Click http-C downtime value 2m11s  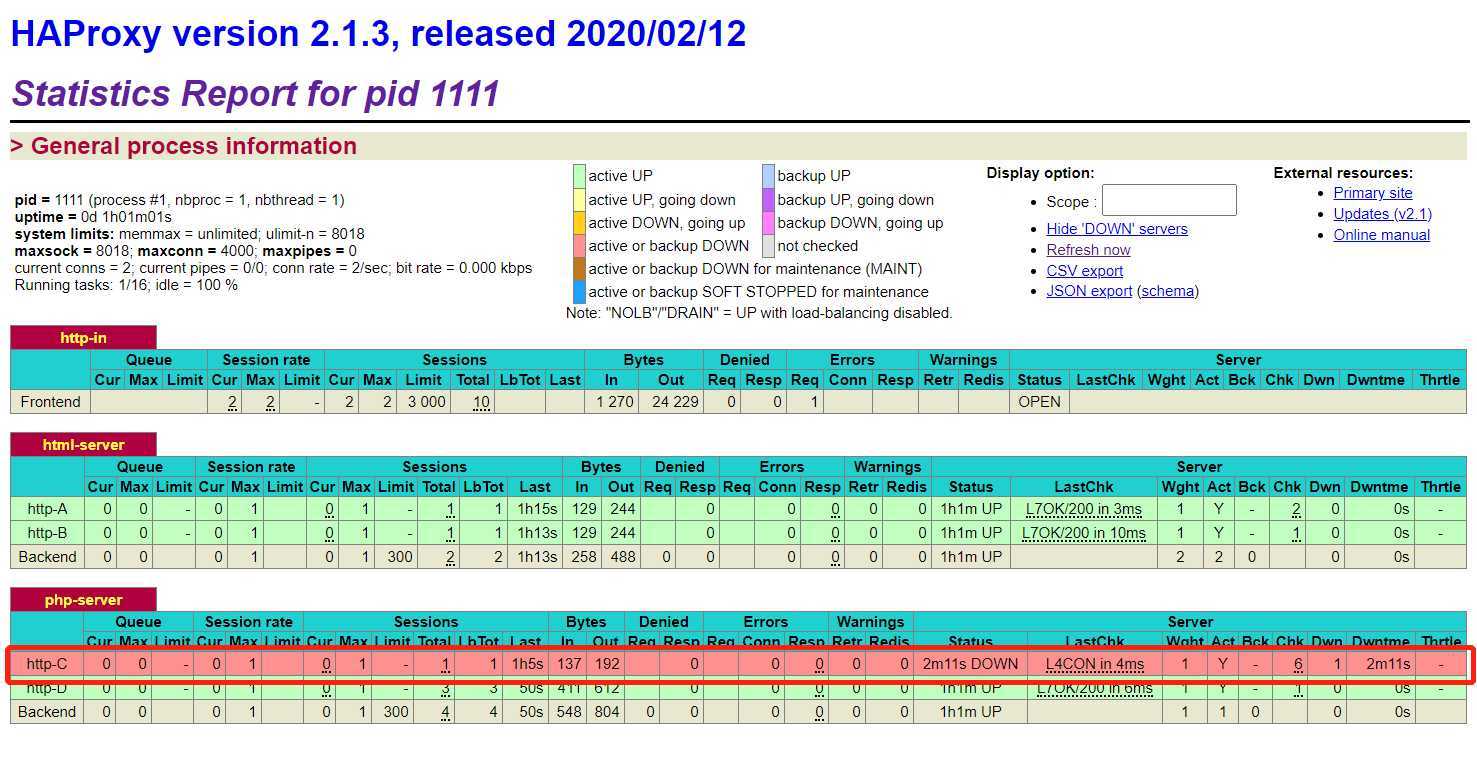[1390, 664]
